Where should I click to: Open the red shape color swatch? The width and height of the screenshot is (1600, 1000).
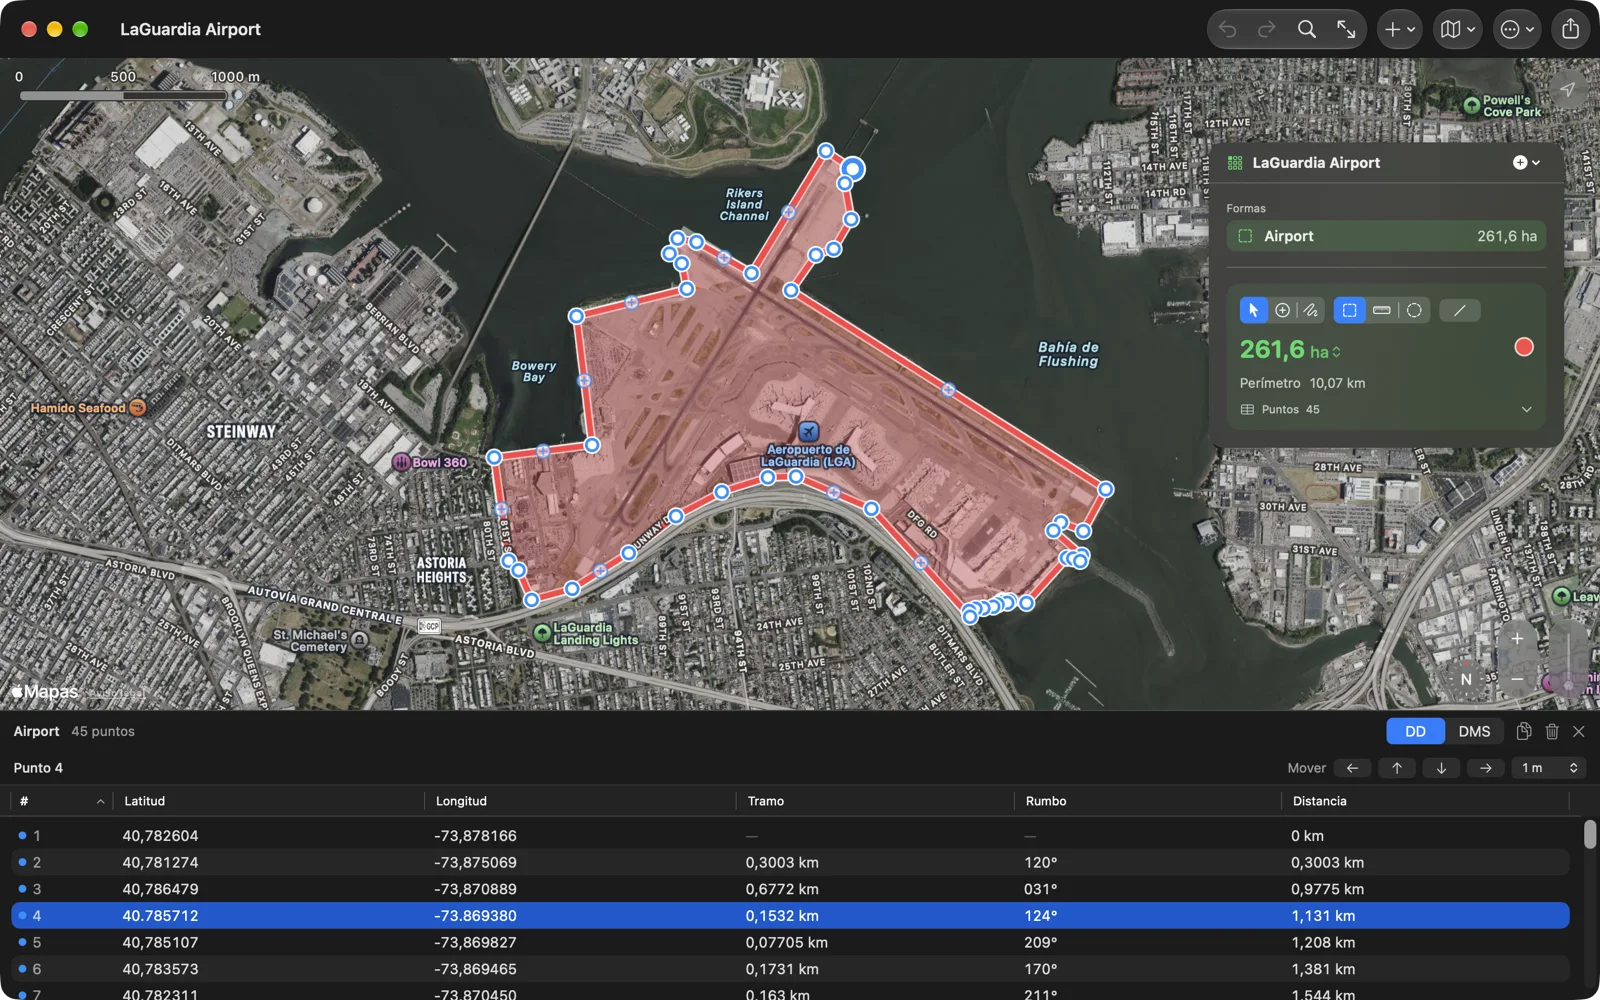(1523, 347)
